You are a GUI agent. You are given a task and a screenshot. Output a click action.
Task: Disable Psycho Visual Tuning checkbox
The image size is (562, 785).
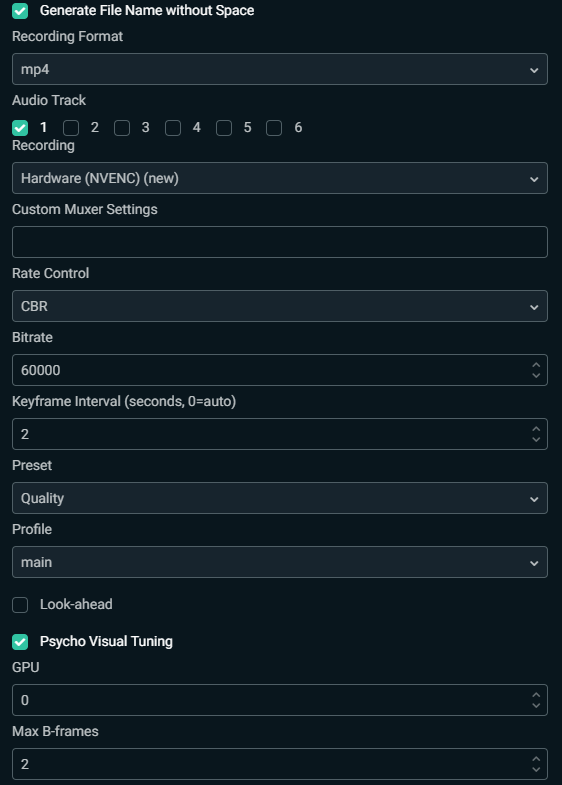click(x=20, y=642)
